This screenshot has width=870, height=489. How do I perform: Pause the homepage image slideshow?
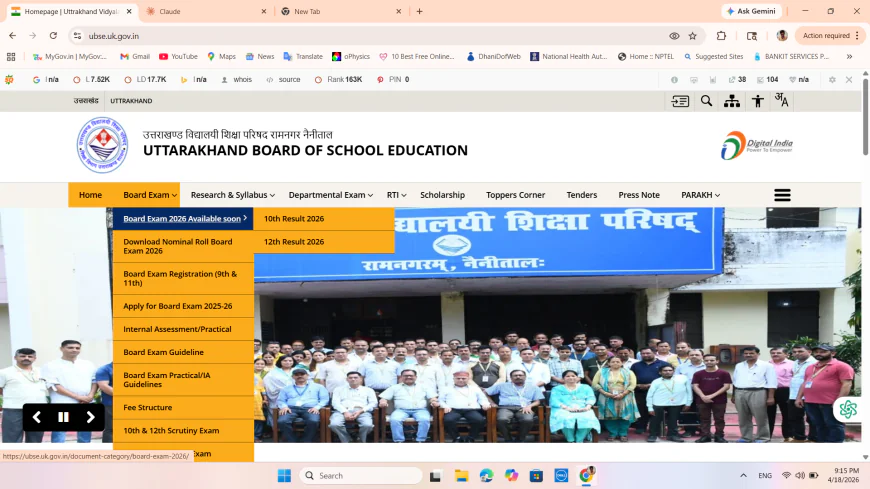tap(63, 417)
